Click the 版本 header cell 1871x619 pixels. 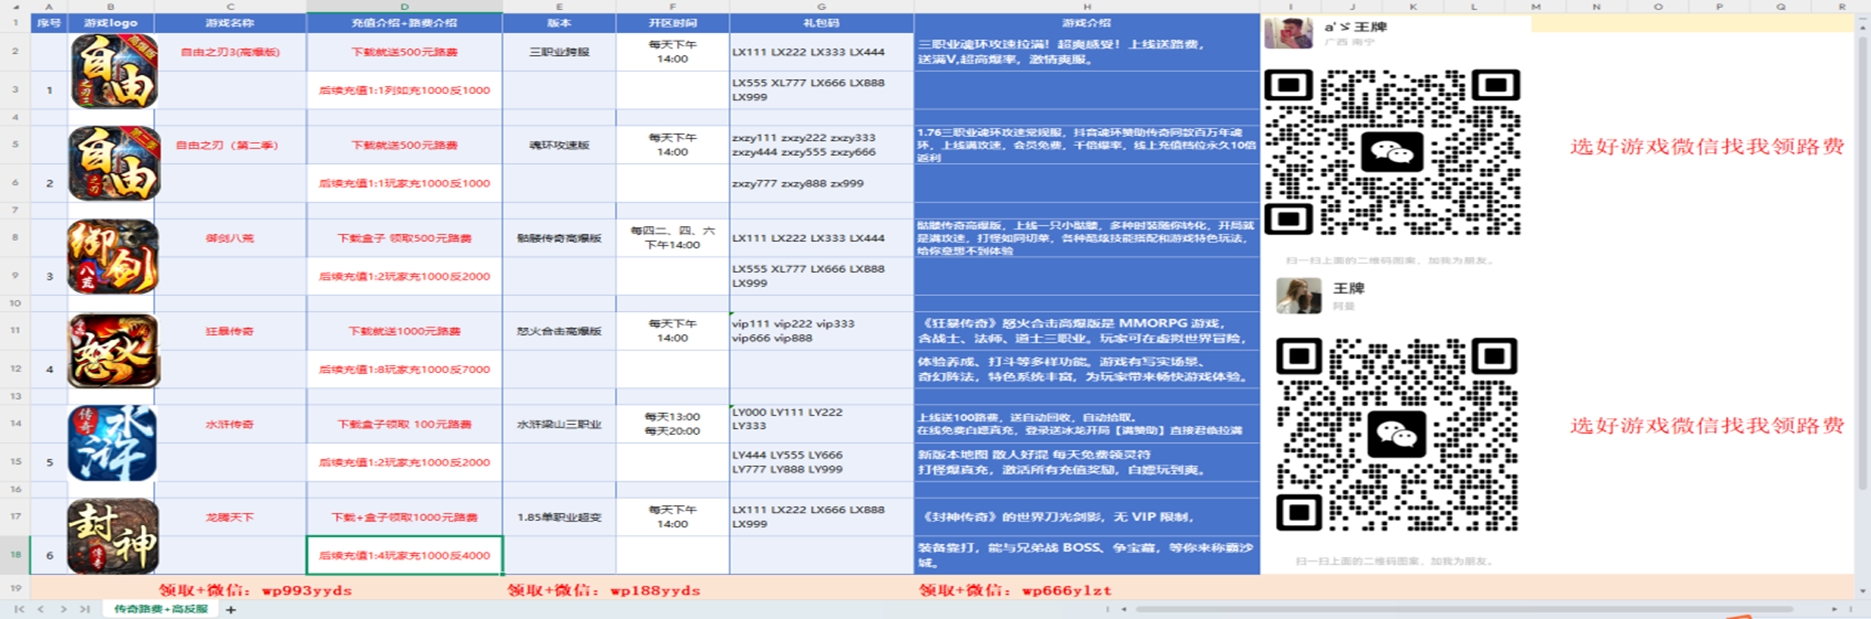pyautogui.click(x=559, y=22)
